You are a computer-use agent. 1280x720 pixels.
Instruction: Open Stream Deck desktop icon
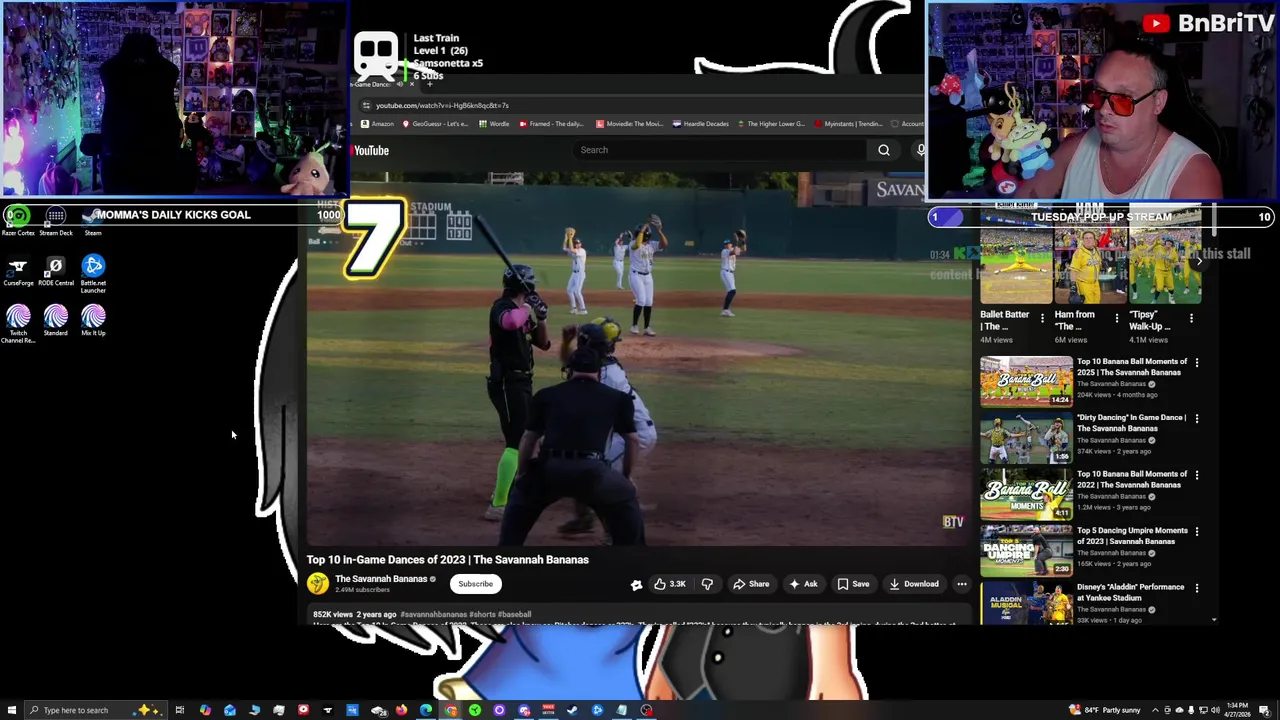point(56,221)
